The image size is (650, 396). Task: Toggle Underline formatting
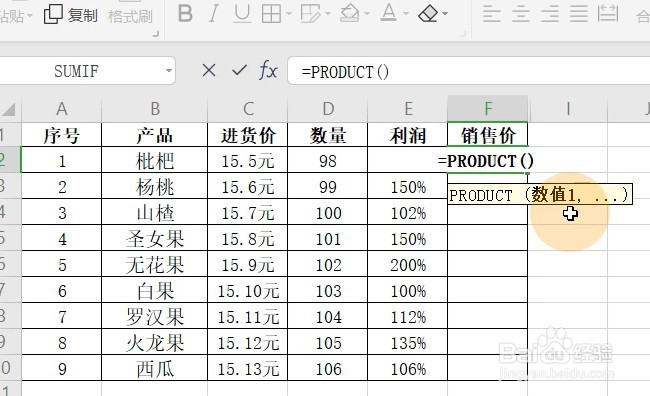tap(242, 14)
